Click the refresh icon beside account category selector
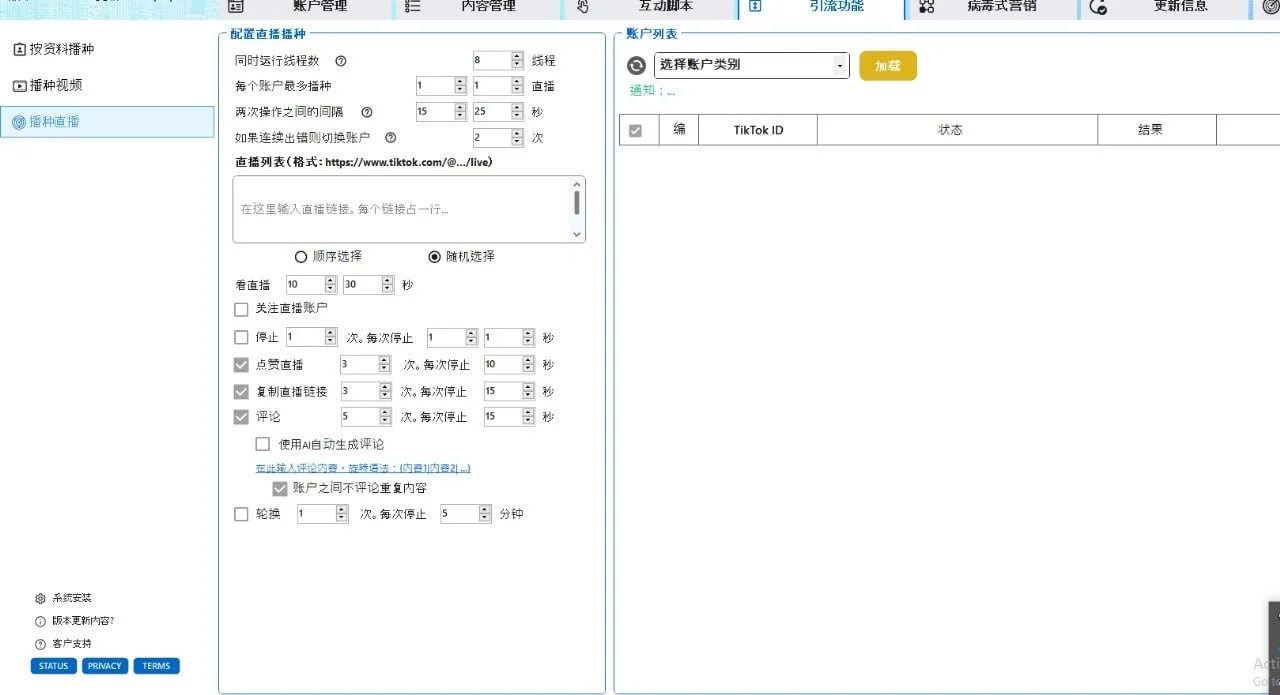The height and width of the screenshot is (695, 1280). (x=634, y=66)
